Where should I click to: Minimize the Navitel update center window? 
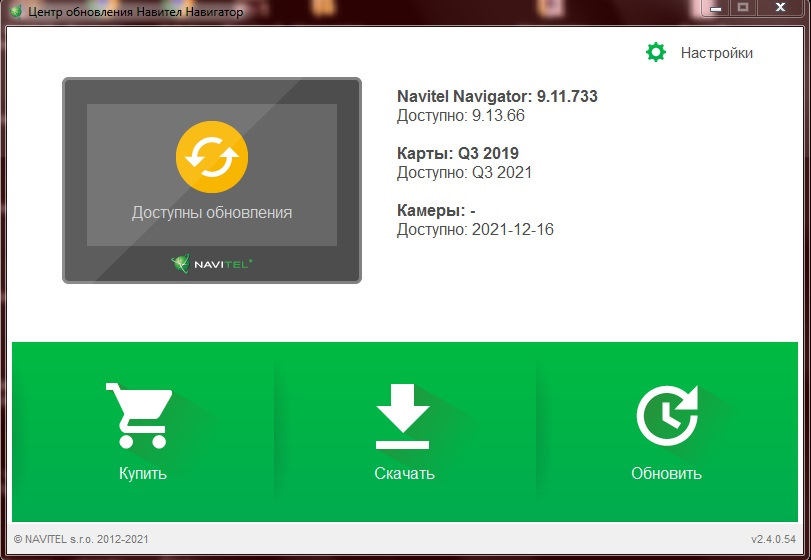click(716, 9)
